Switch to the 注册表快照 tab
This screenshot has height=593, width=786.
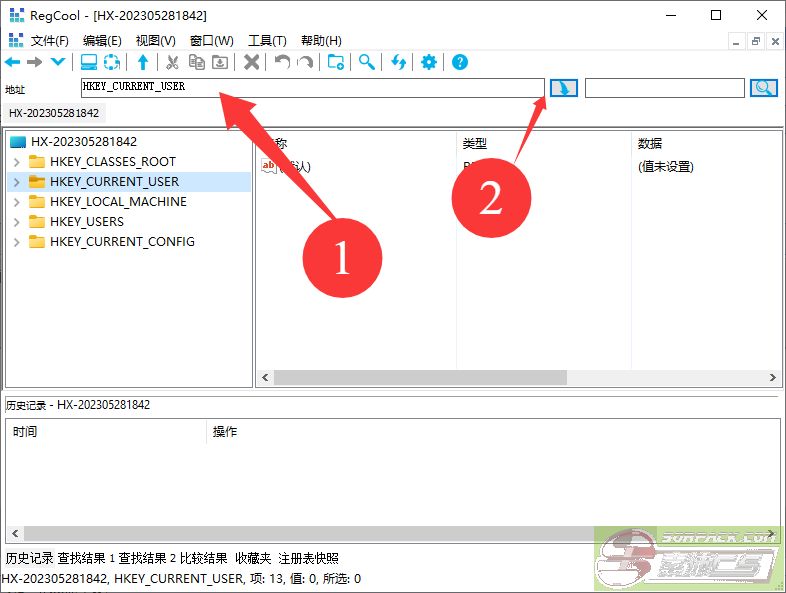point(308,558)
